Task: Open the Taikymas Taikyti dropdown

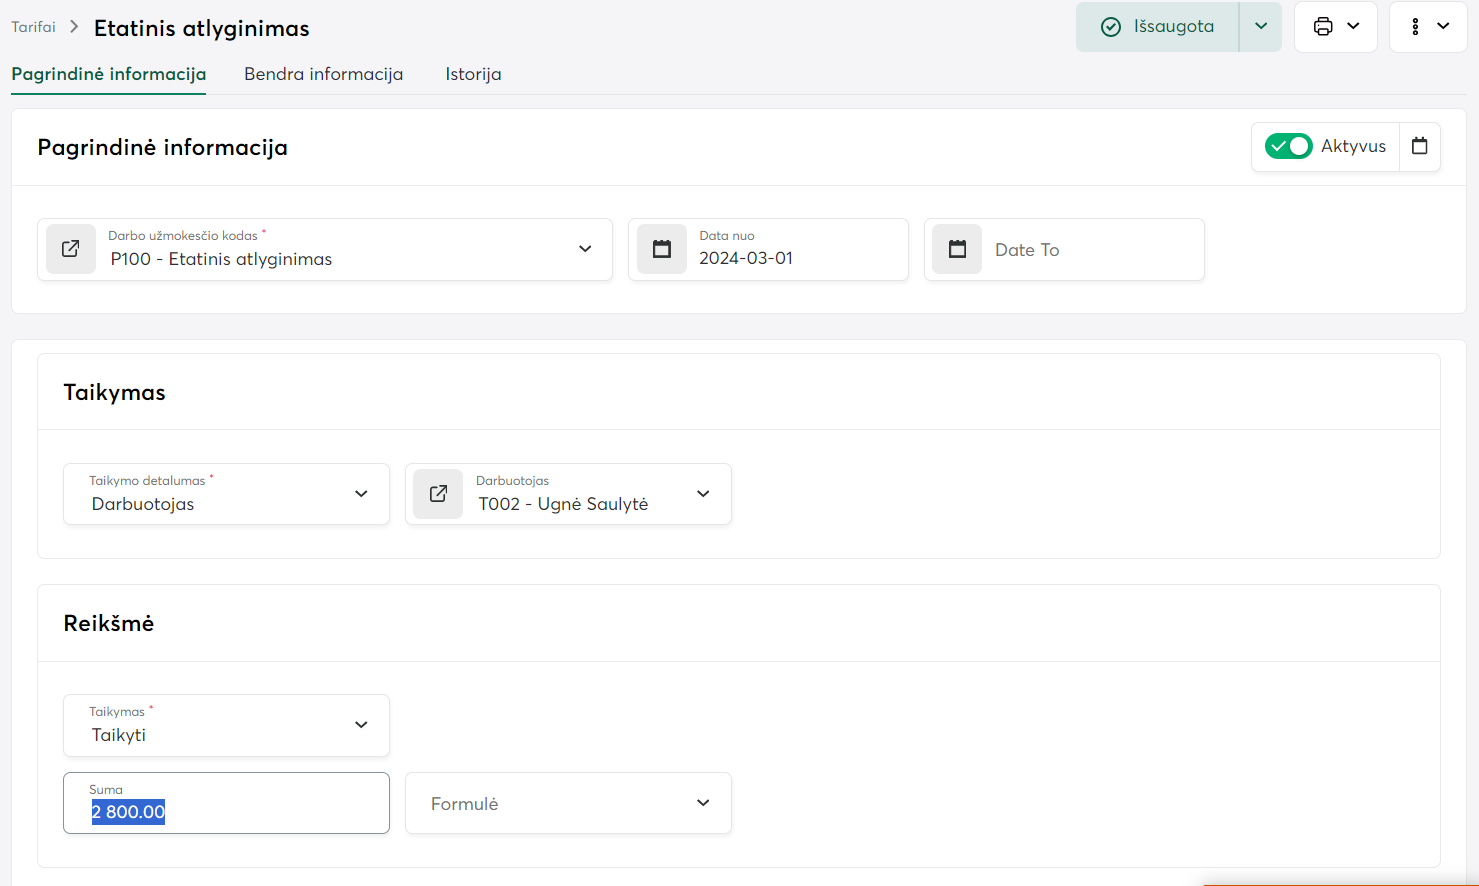Action: (x=361, y=725)
